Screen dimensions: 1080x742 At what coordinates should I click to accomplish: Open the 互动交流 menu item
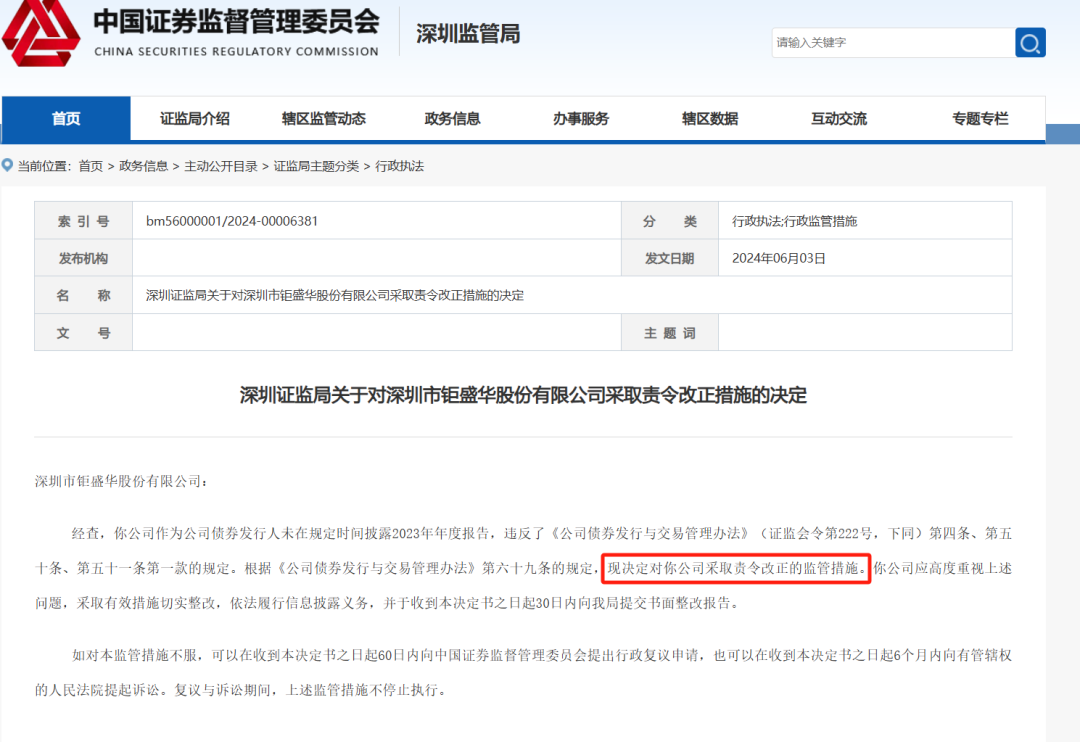pos(839,118)
